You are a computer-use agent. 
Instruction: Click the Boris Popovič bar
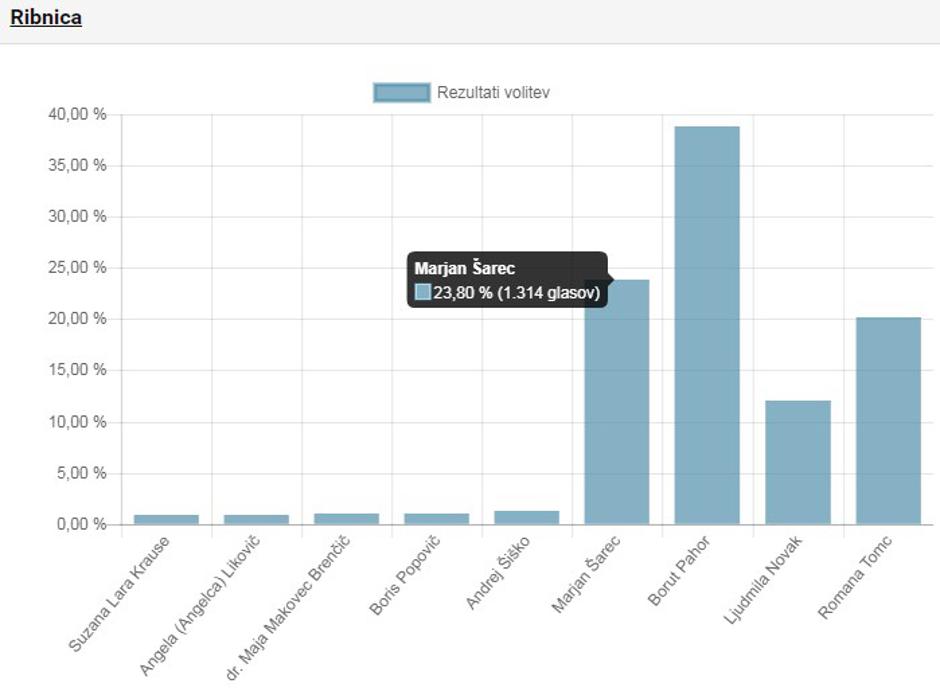tap(436, 518)
